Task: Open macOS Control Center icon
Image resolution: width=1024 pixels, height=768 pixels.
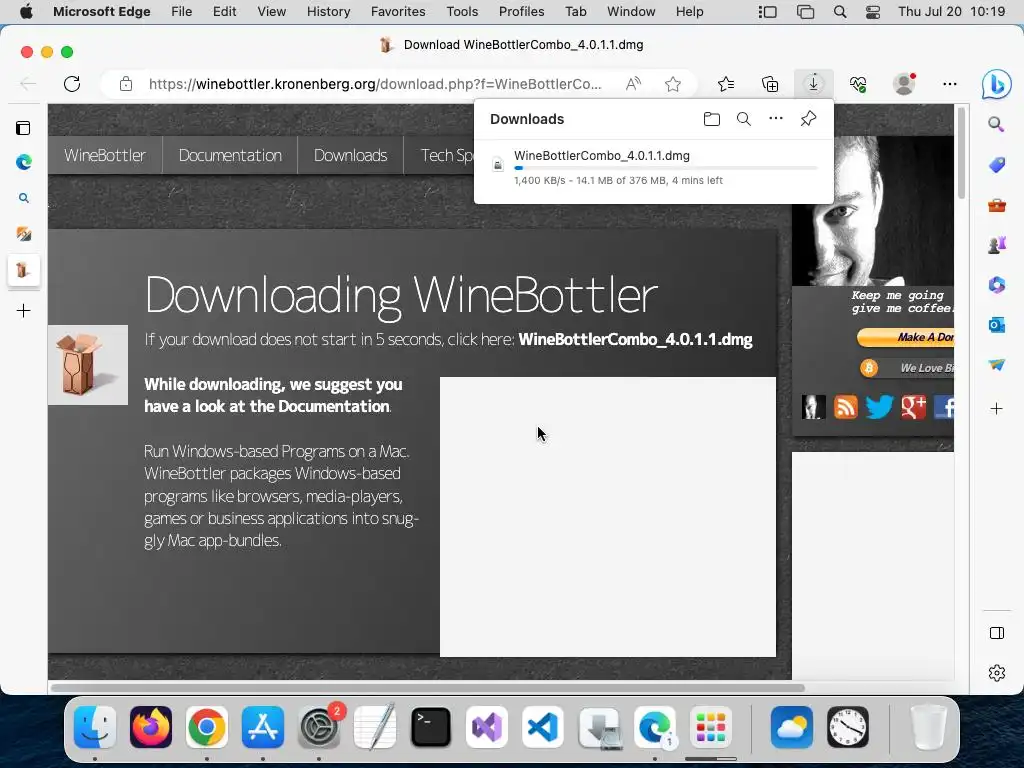Action: coord(872,12)
